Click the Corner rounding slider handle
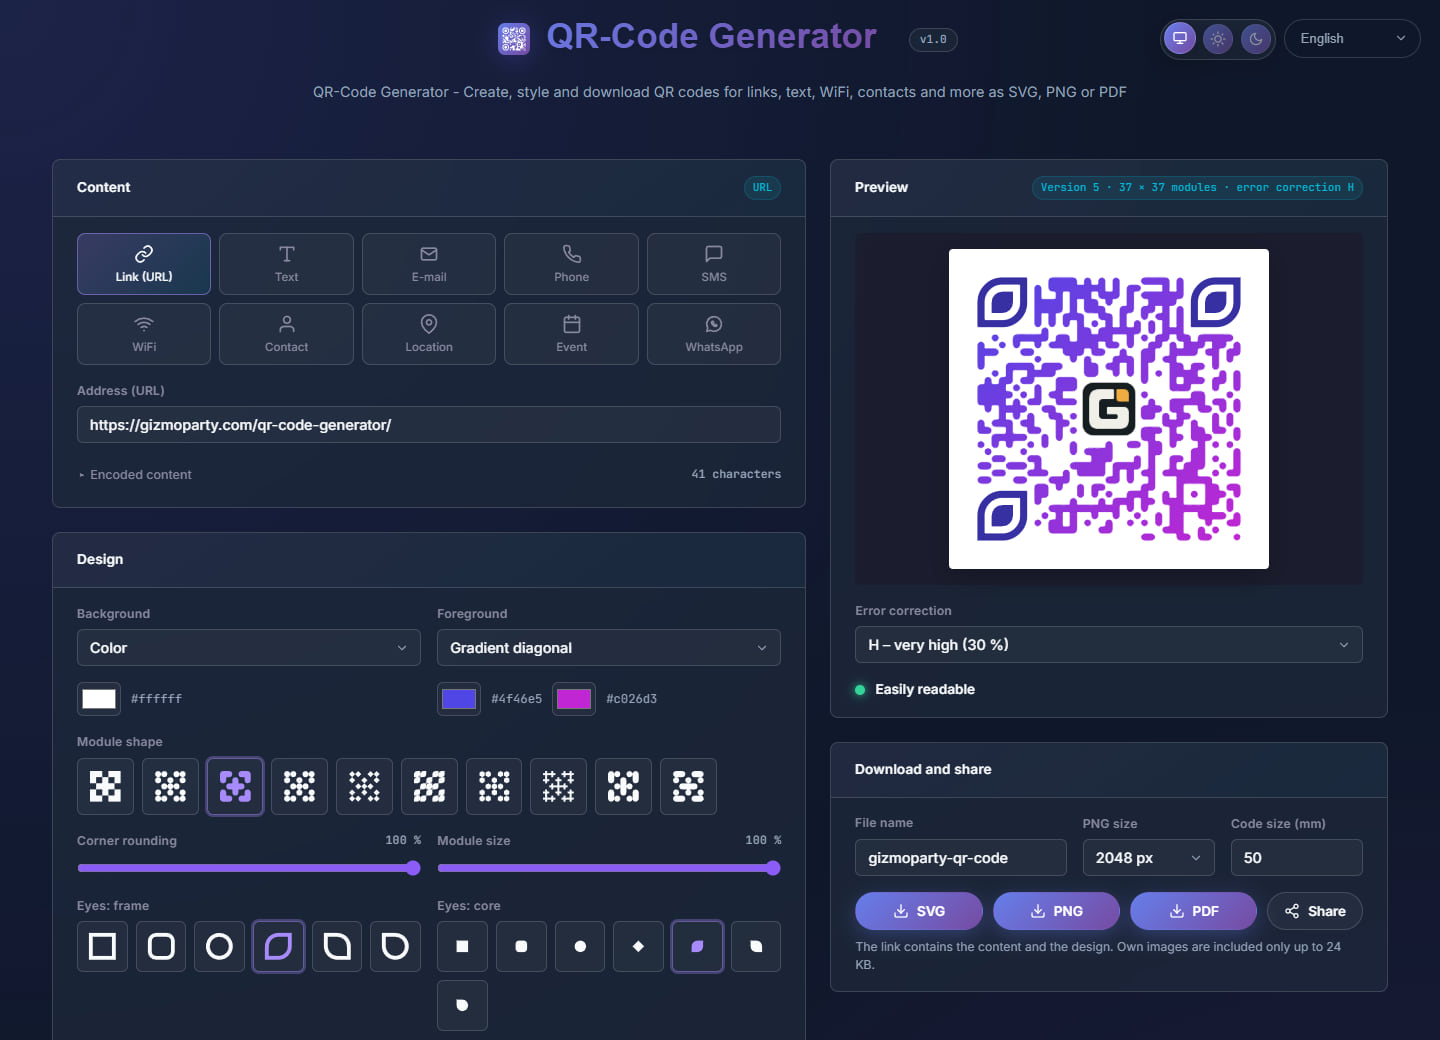Screen dimensions: 1440x1040 (413, 868)
